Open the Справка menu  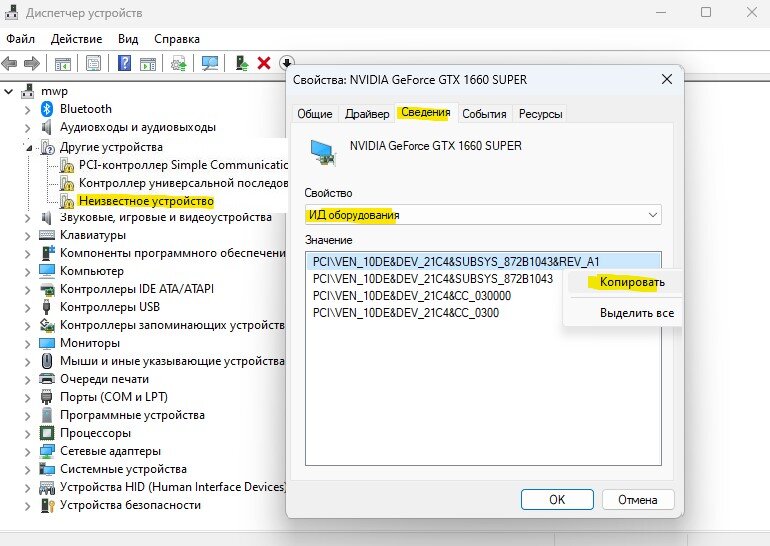coord(177,39)
